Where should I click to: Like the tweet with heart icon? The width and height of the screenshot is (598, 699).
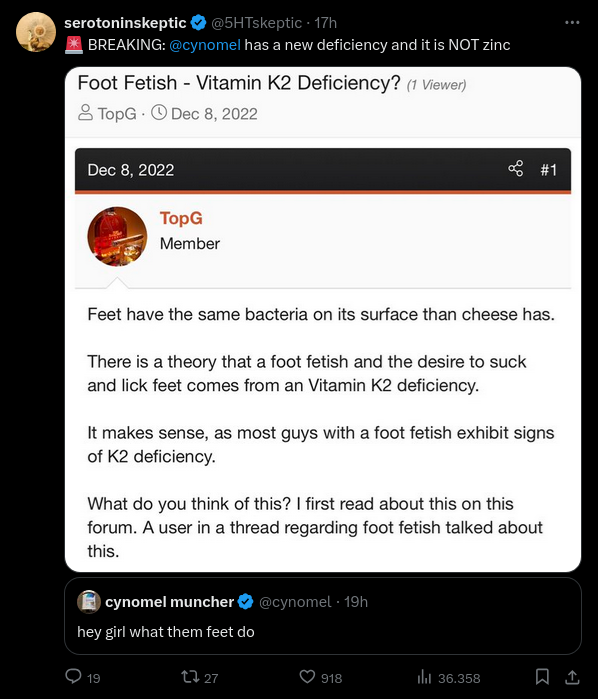pyautogui.click(x=307, y=677)
